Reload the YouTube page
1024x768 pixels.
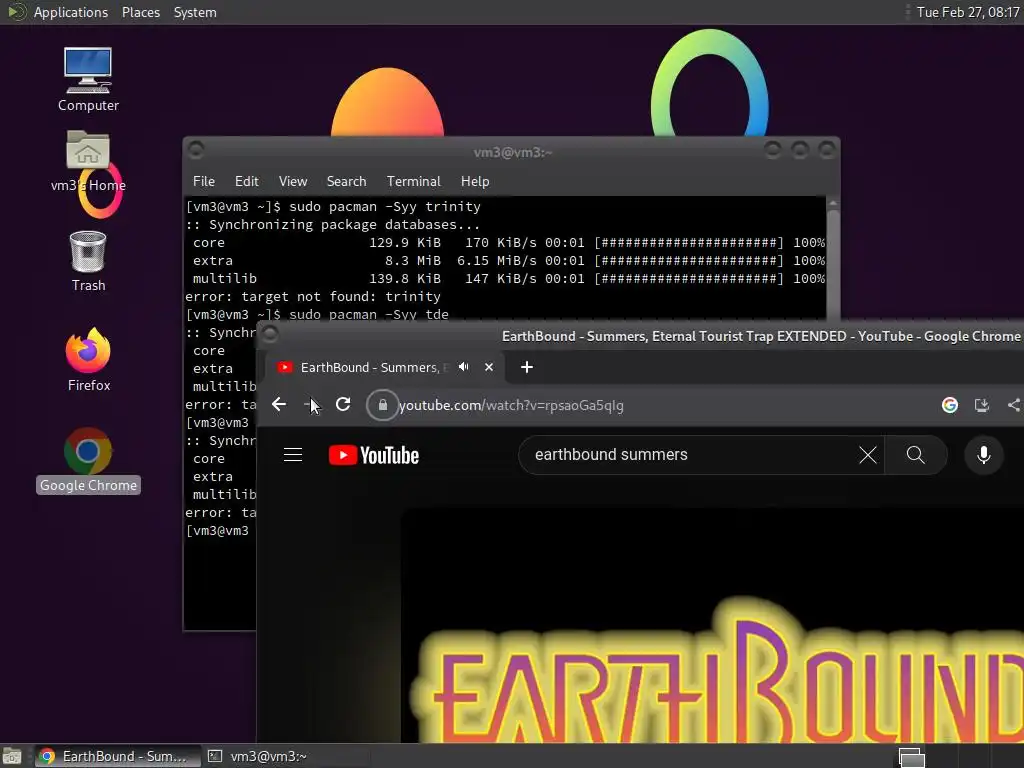tap(343, 405)
